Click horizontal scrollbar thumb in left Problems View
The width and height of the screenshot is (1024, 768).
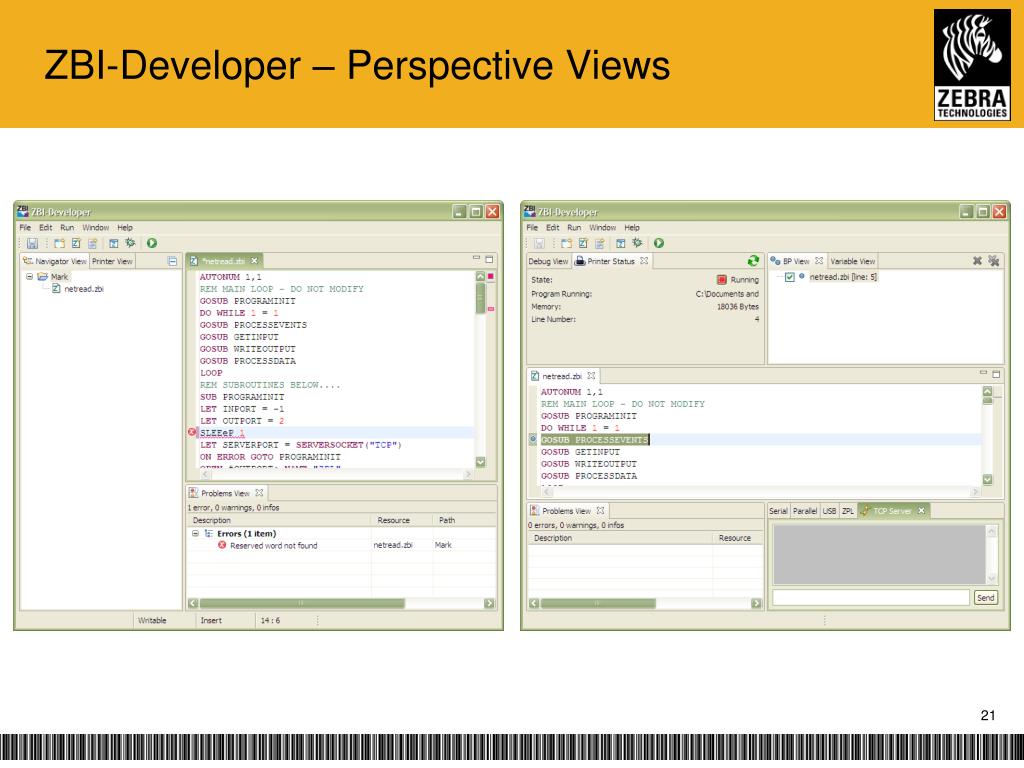coord(302,603)
